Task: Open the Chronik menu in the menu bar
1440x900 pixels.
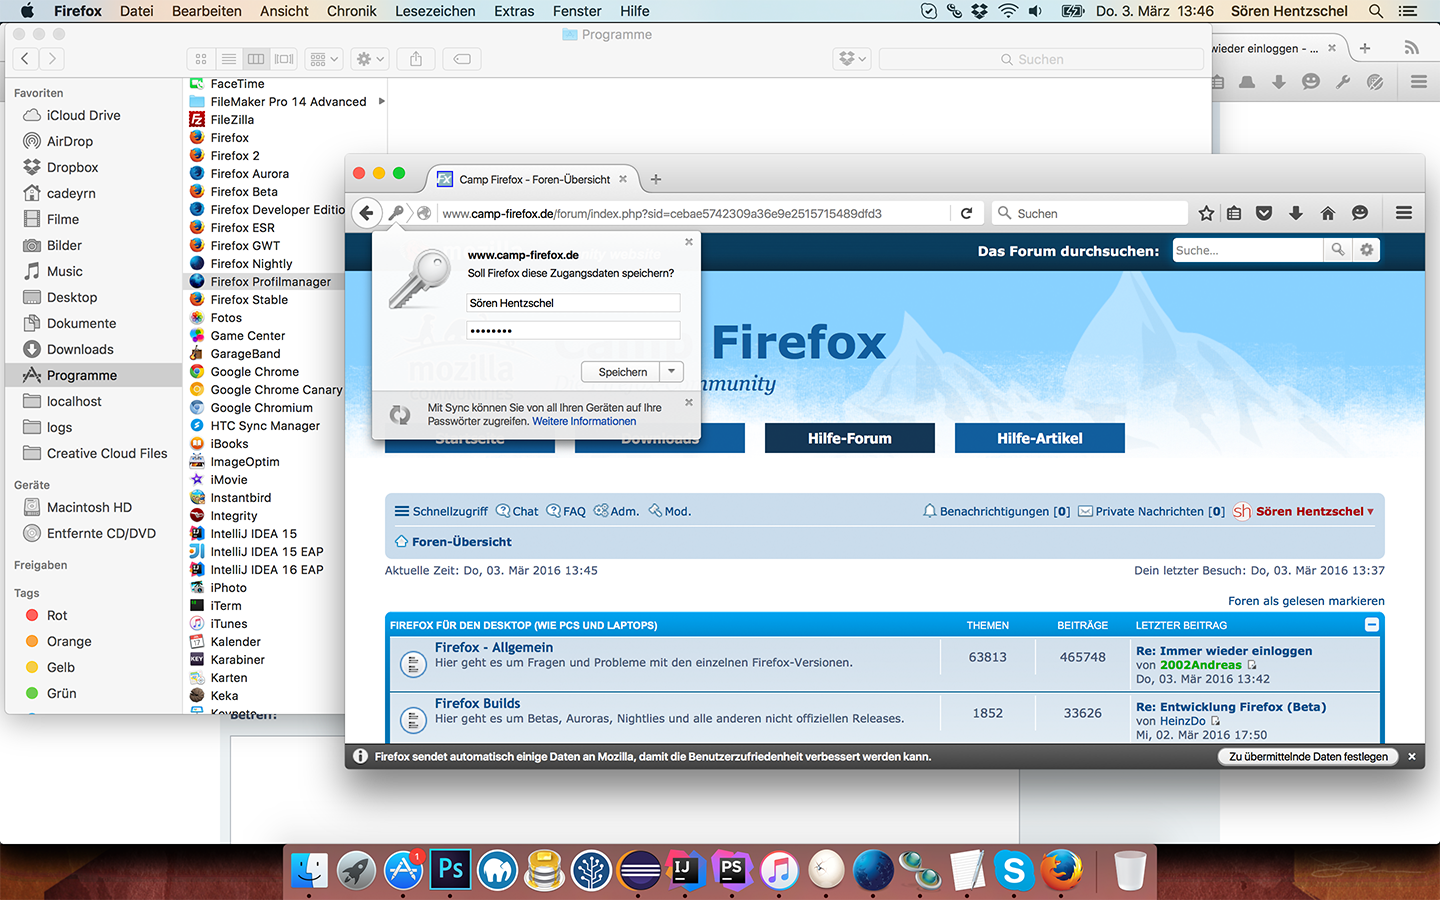Action: coord(351,11)
